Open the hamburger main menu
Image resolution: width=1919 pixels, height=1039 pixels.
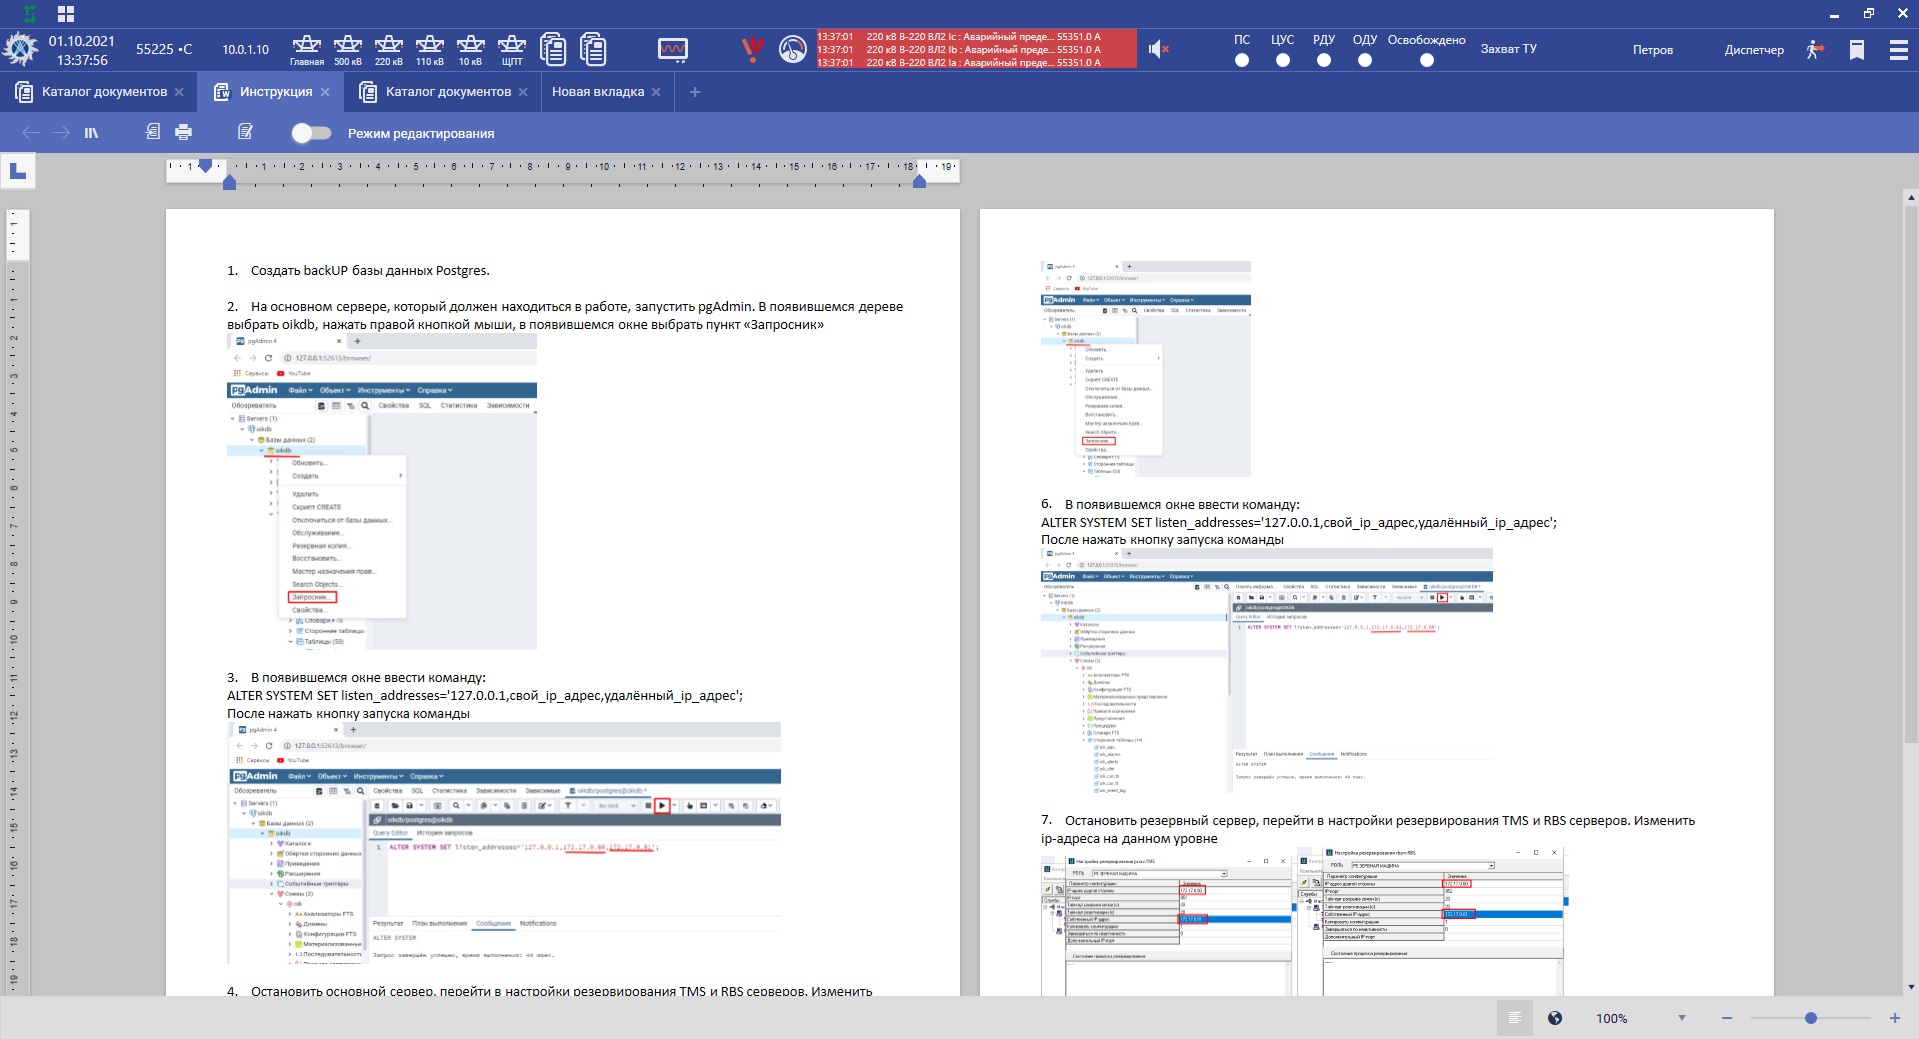[x=1898, y=50]
